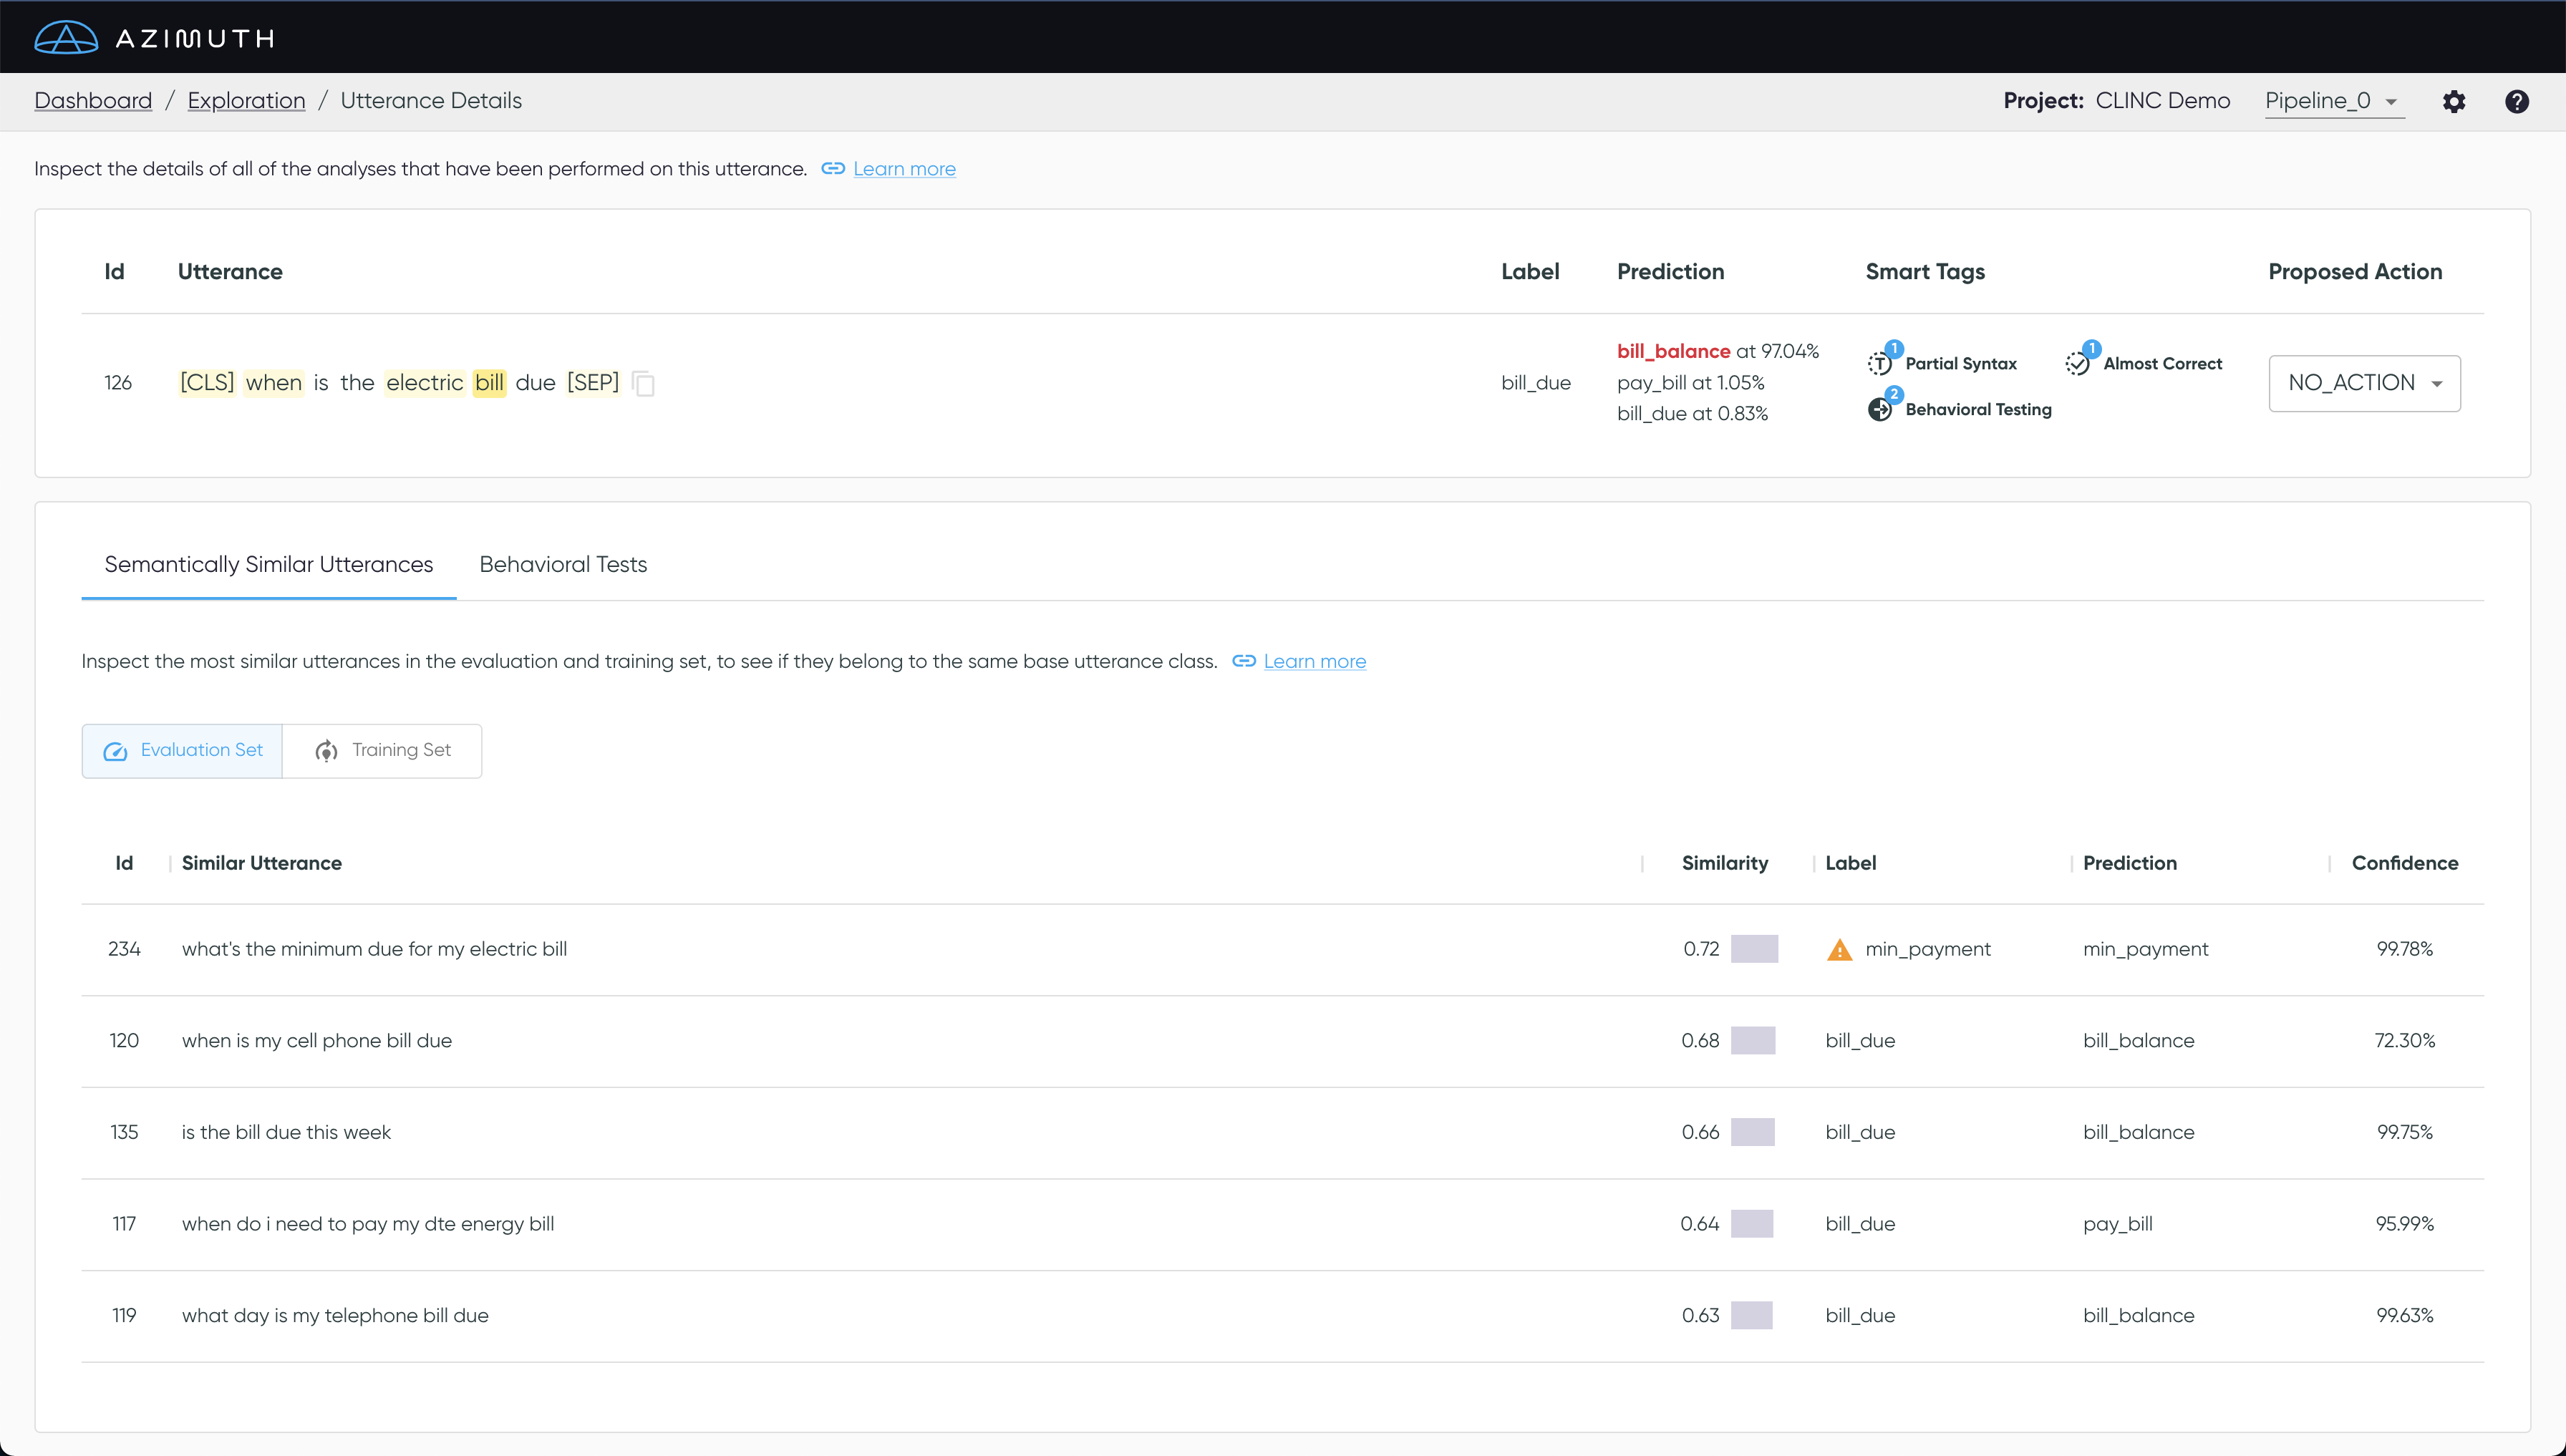This screenshot has height=1456, width=2566.
Task: Open the top Learn more link
Action: (904, 168)
